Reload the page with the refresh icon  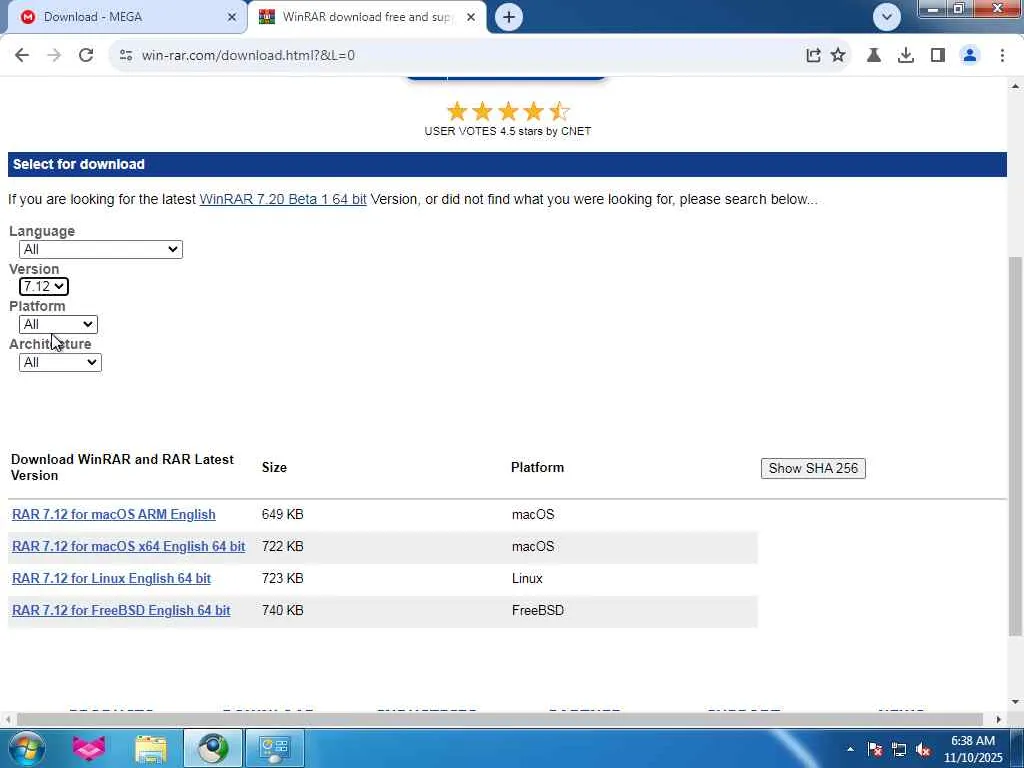pos(86,56)
